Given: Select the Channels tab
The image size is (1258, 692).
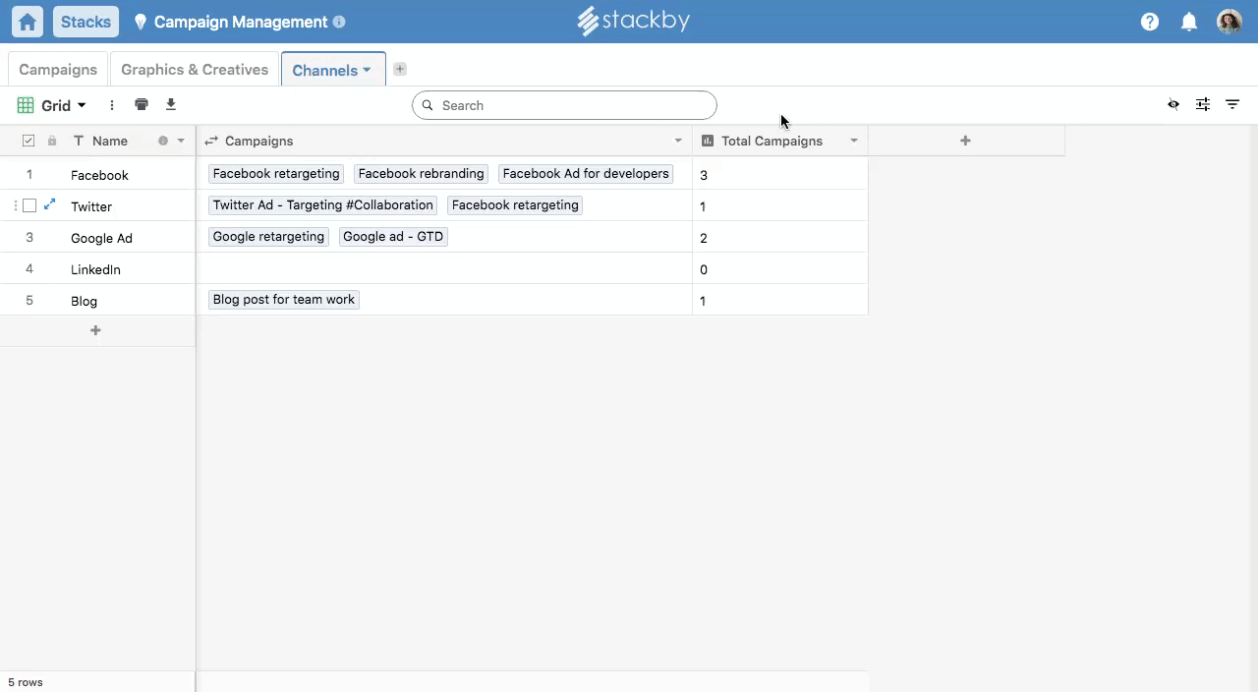Looking at the screenshot, I should [x=325, y=70].
